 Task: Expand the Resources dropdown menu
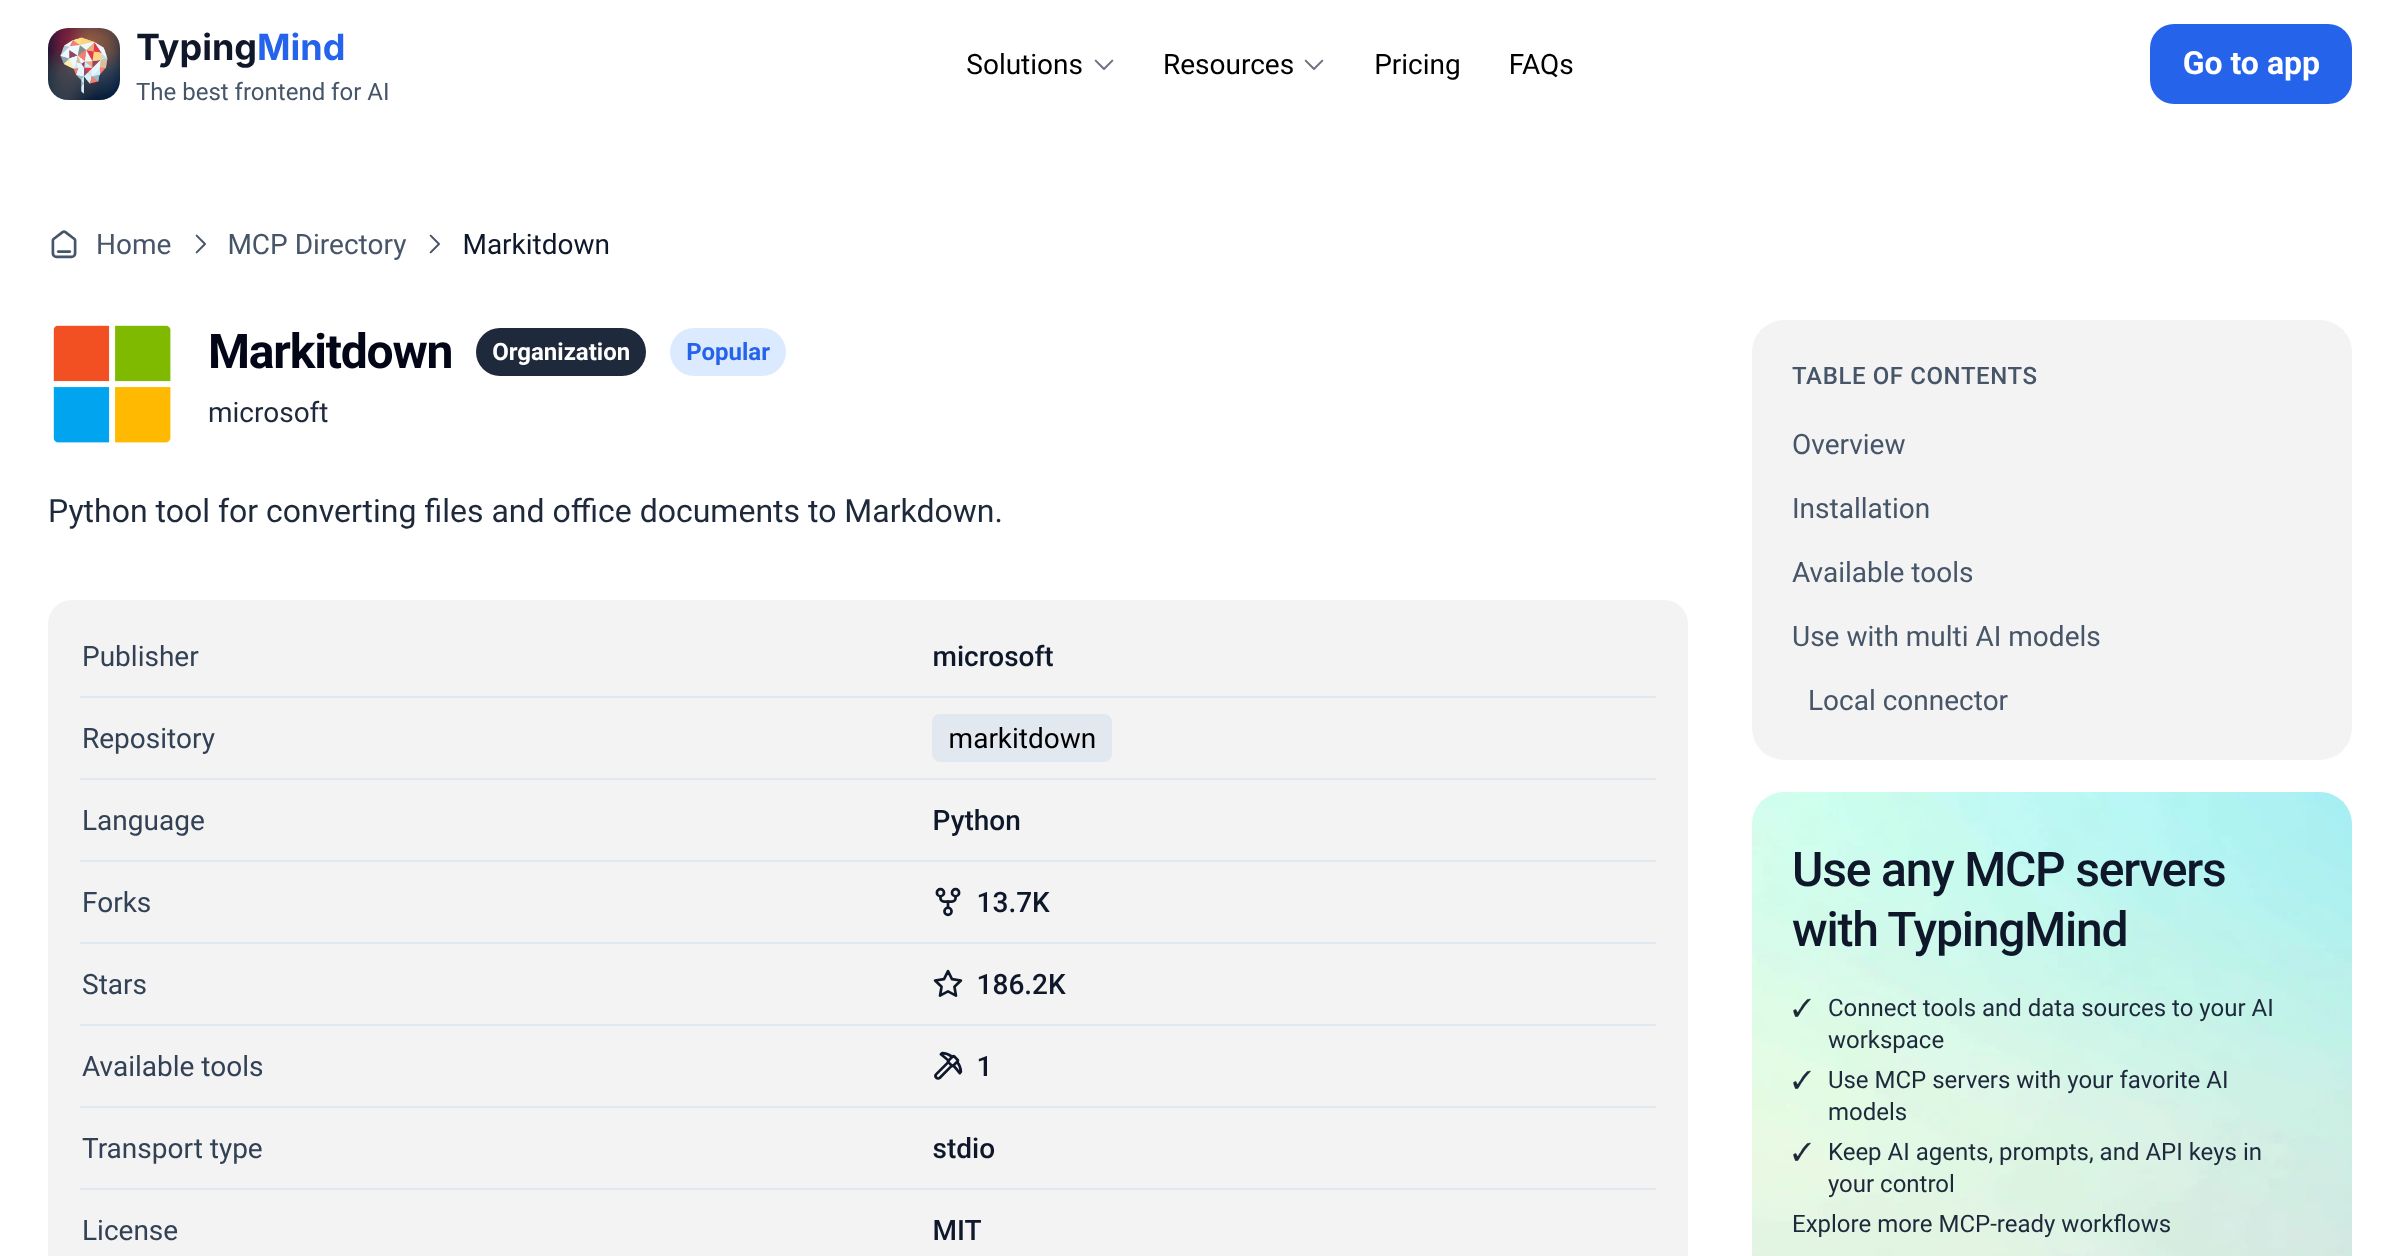1243,65
